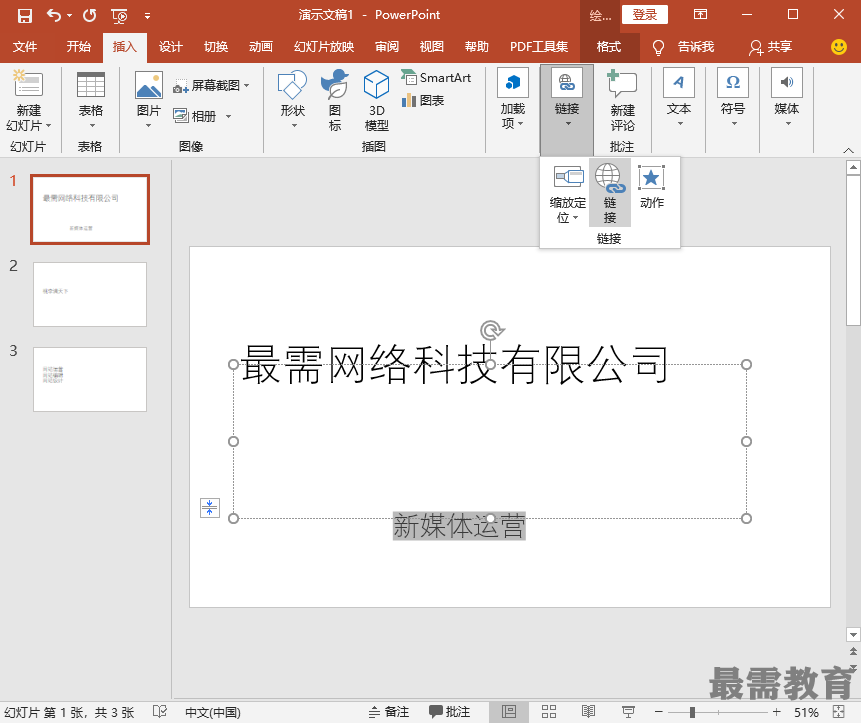Click the New Slide icon
Viewport: 861px width, 723px height.
27,85
